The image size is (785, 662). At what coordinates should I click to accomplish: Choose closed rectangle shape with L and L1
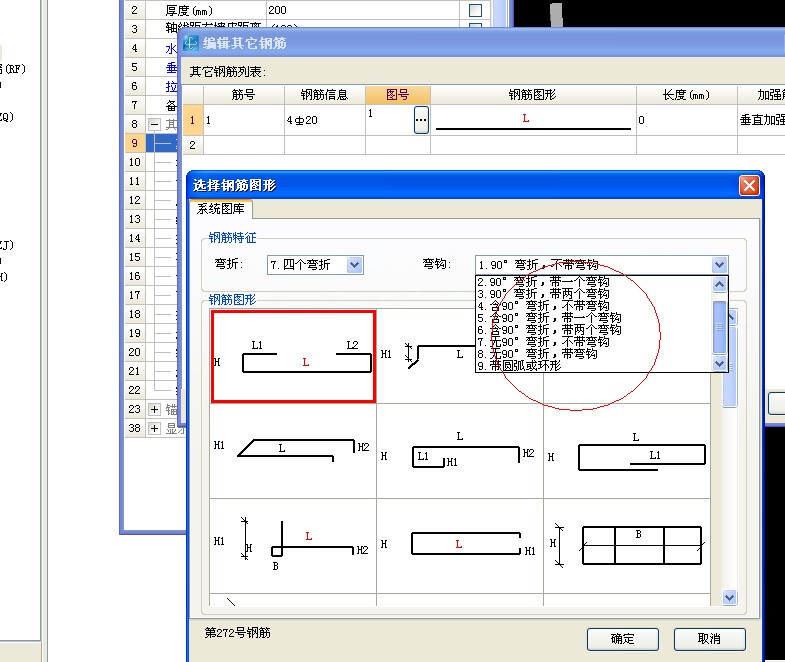click(x=627, y=451)
